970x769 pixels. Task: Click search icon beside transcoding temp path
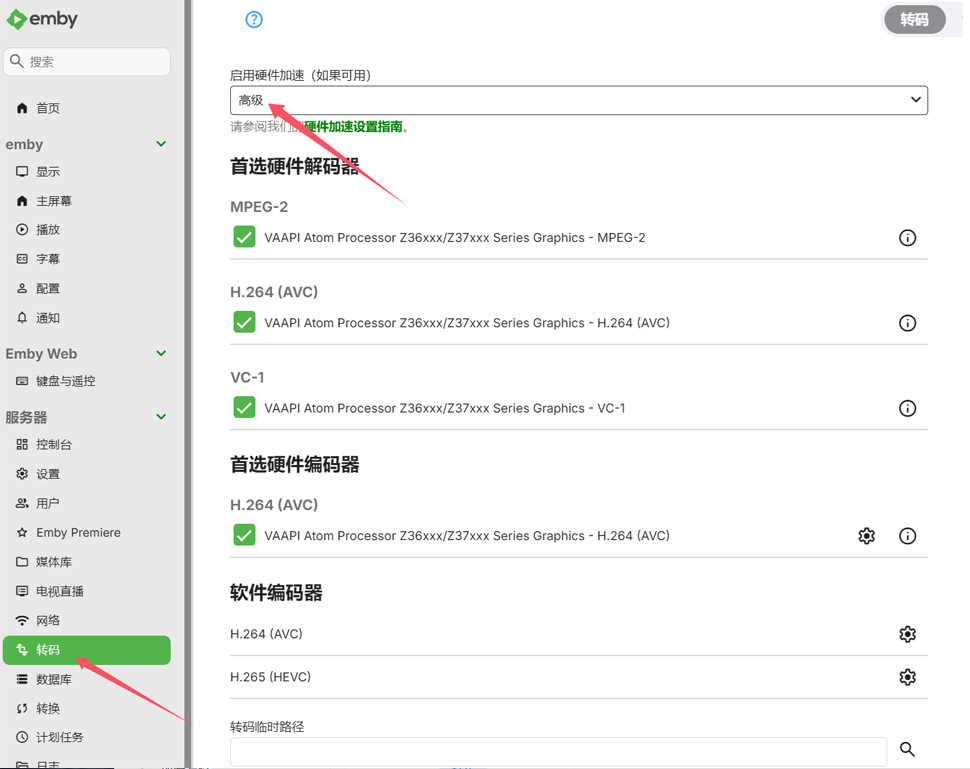pyautogui.click(x=907, y=749)
